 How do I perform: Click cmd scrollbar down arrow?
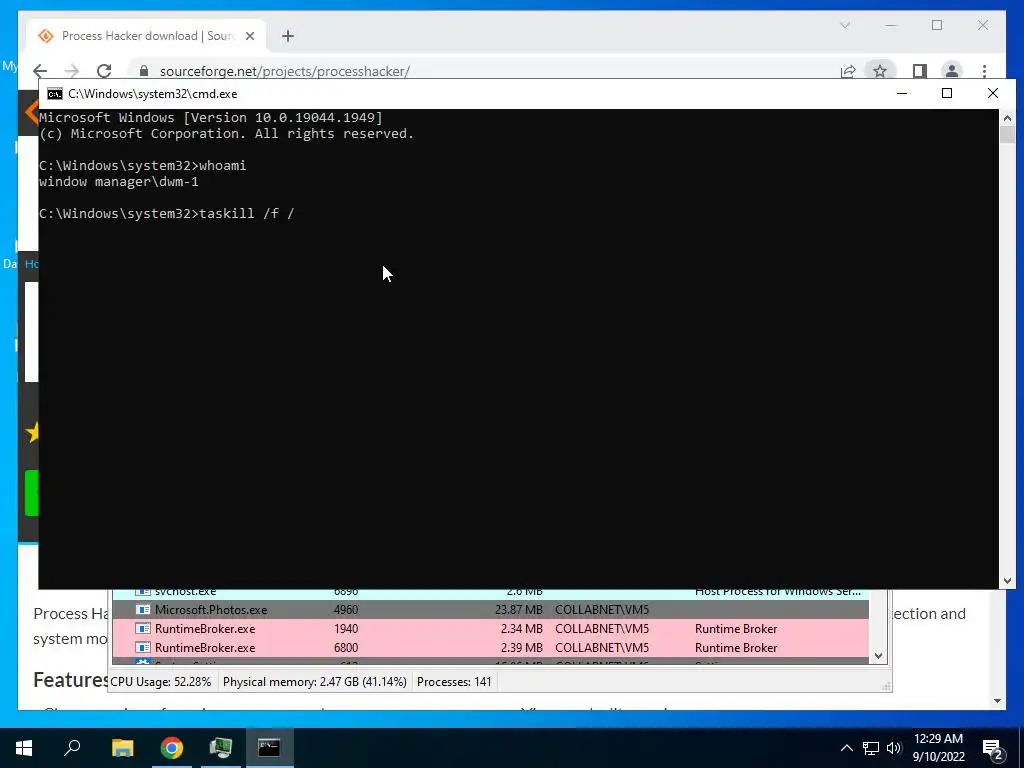(1007, 580)
